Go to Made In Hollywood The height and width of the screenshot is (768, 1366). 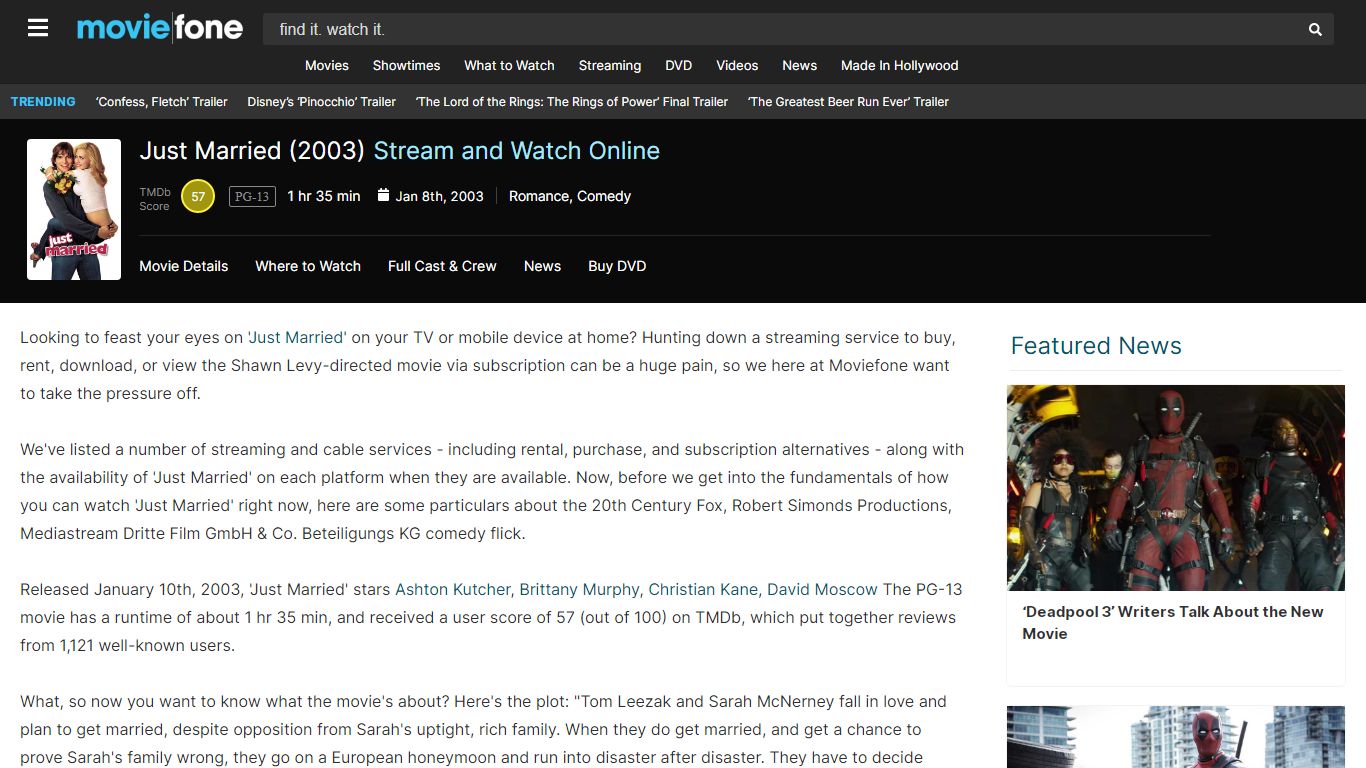[900, 65]
